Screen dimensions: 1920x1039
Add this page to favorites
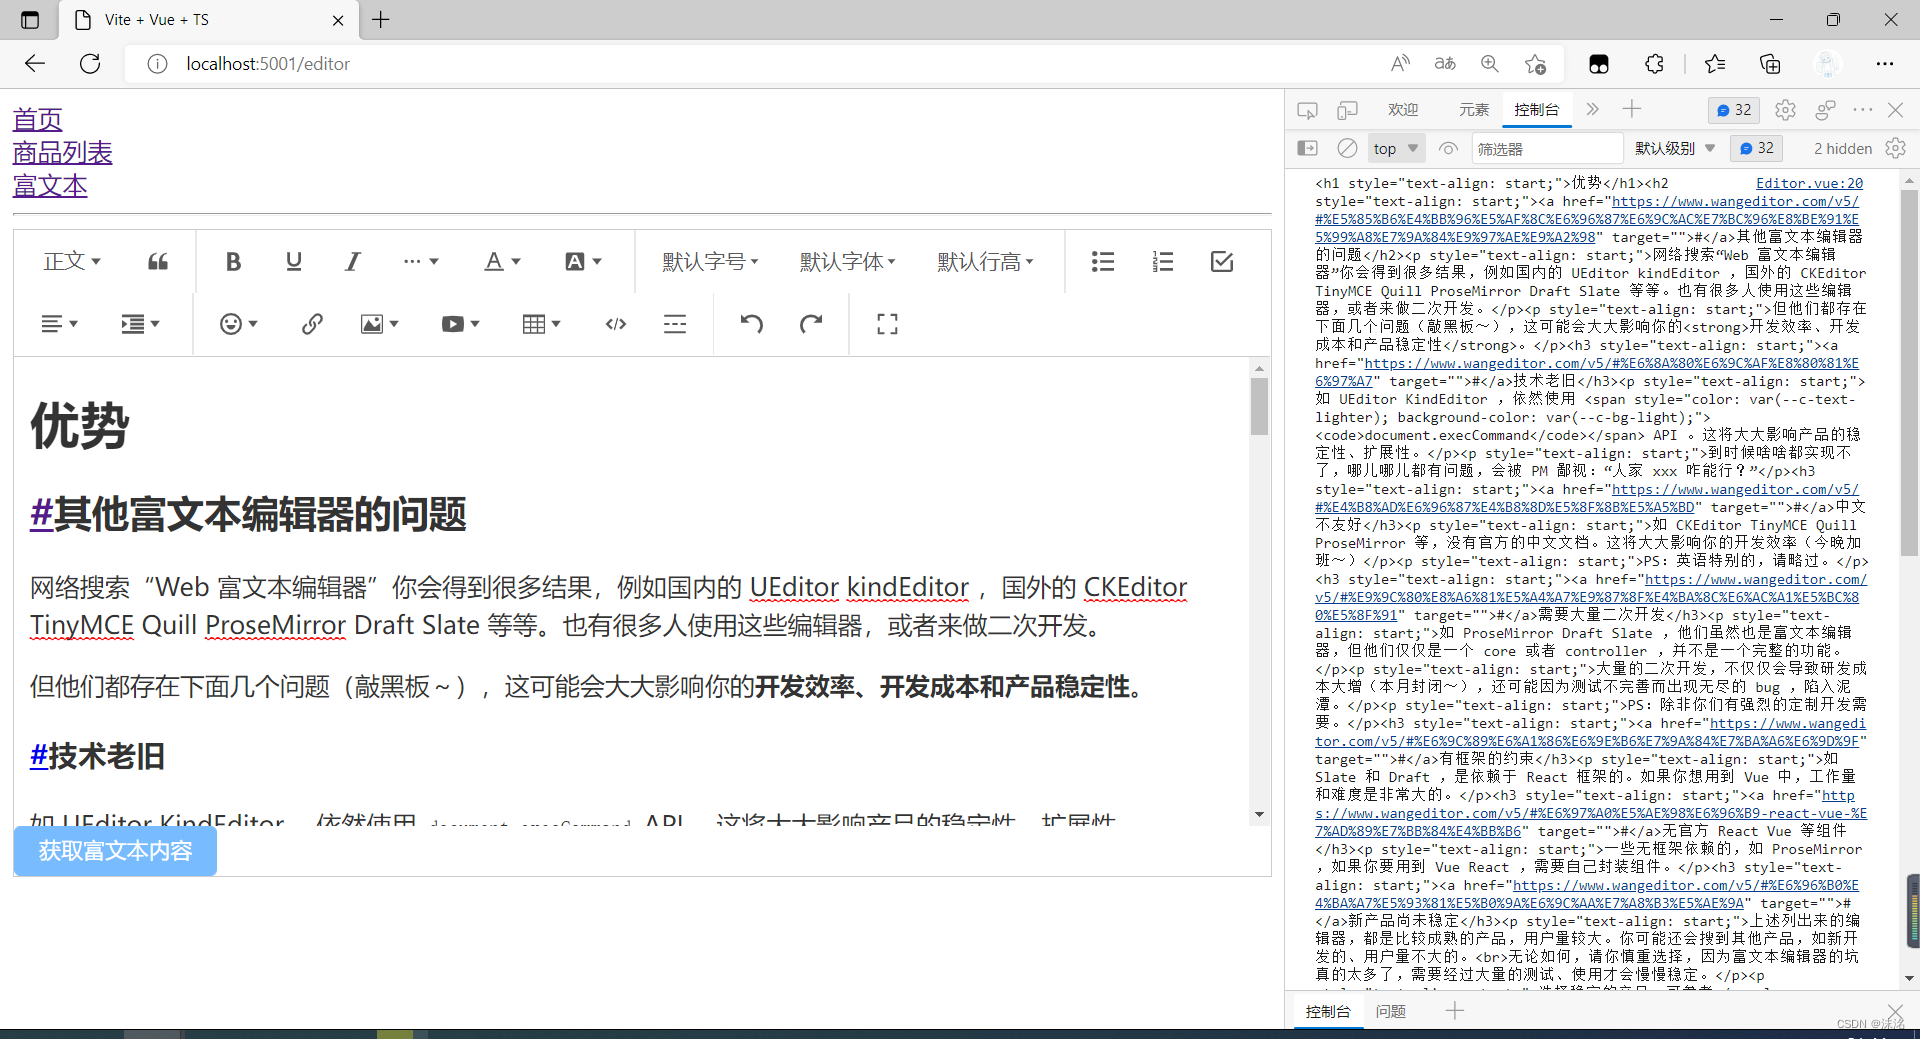(1535, 64)
